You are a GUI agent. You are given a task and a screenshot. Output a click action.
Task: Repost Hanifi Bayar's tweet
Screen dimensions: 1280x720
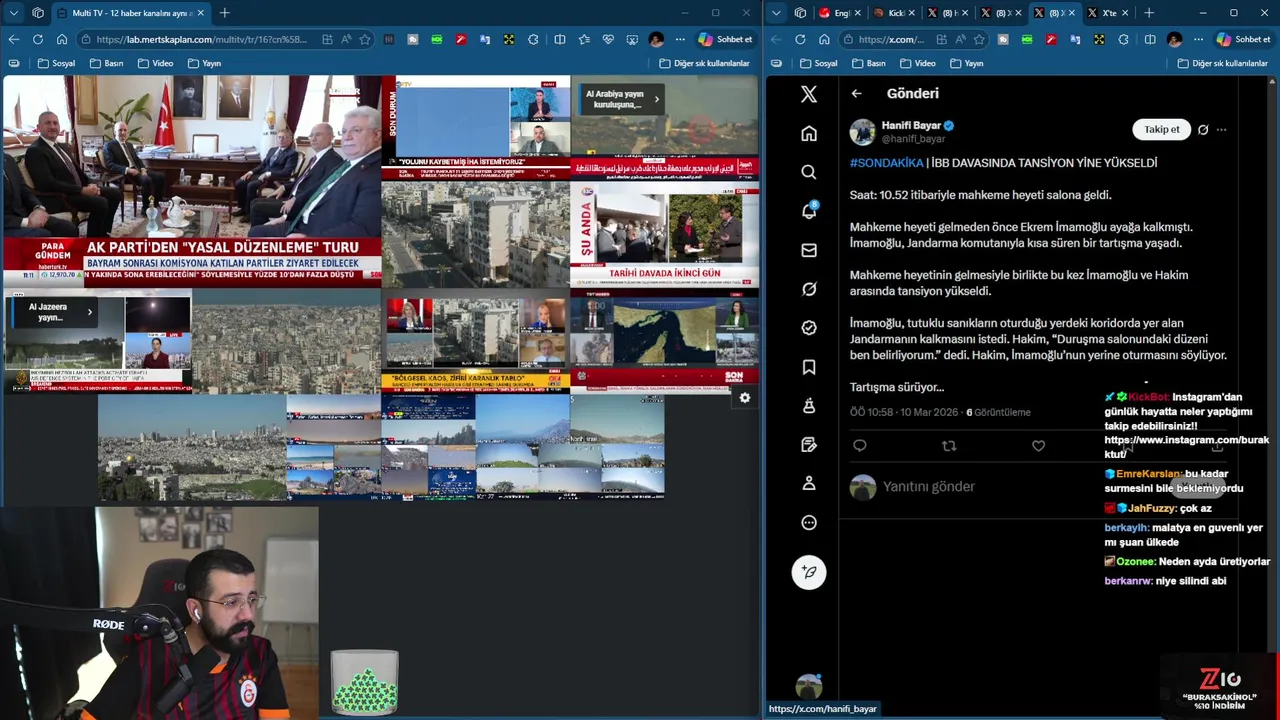point(949,446)
